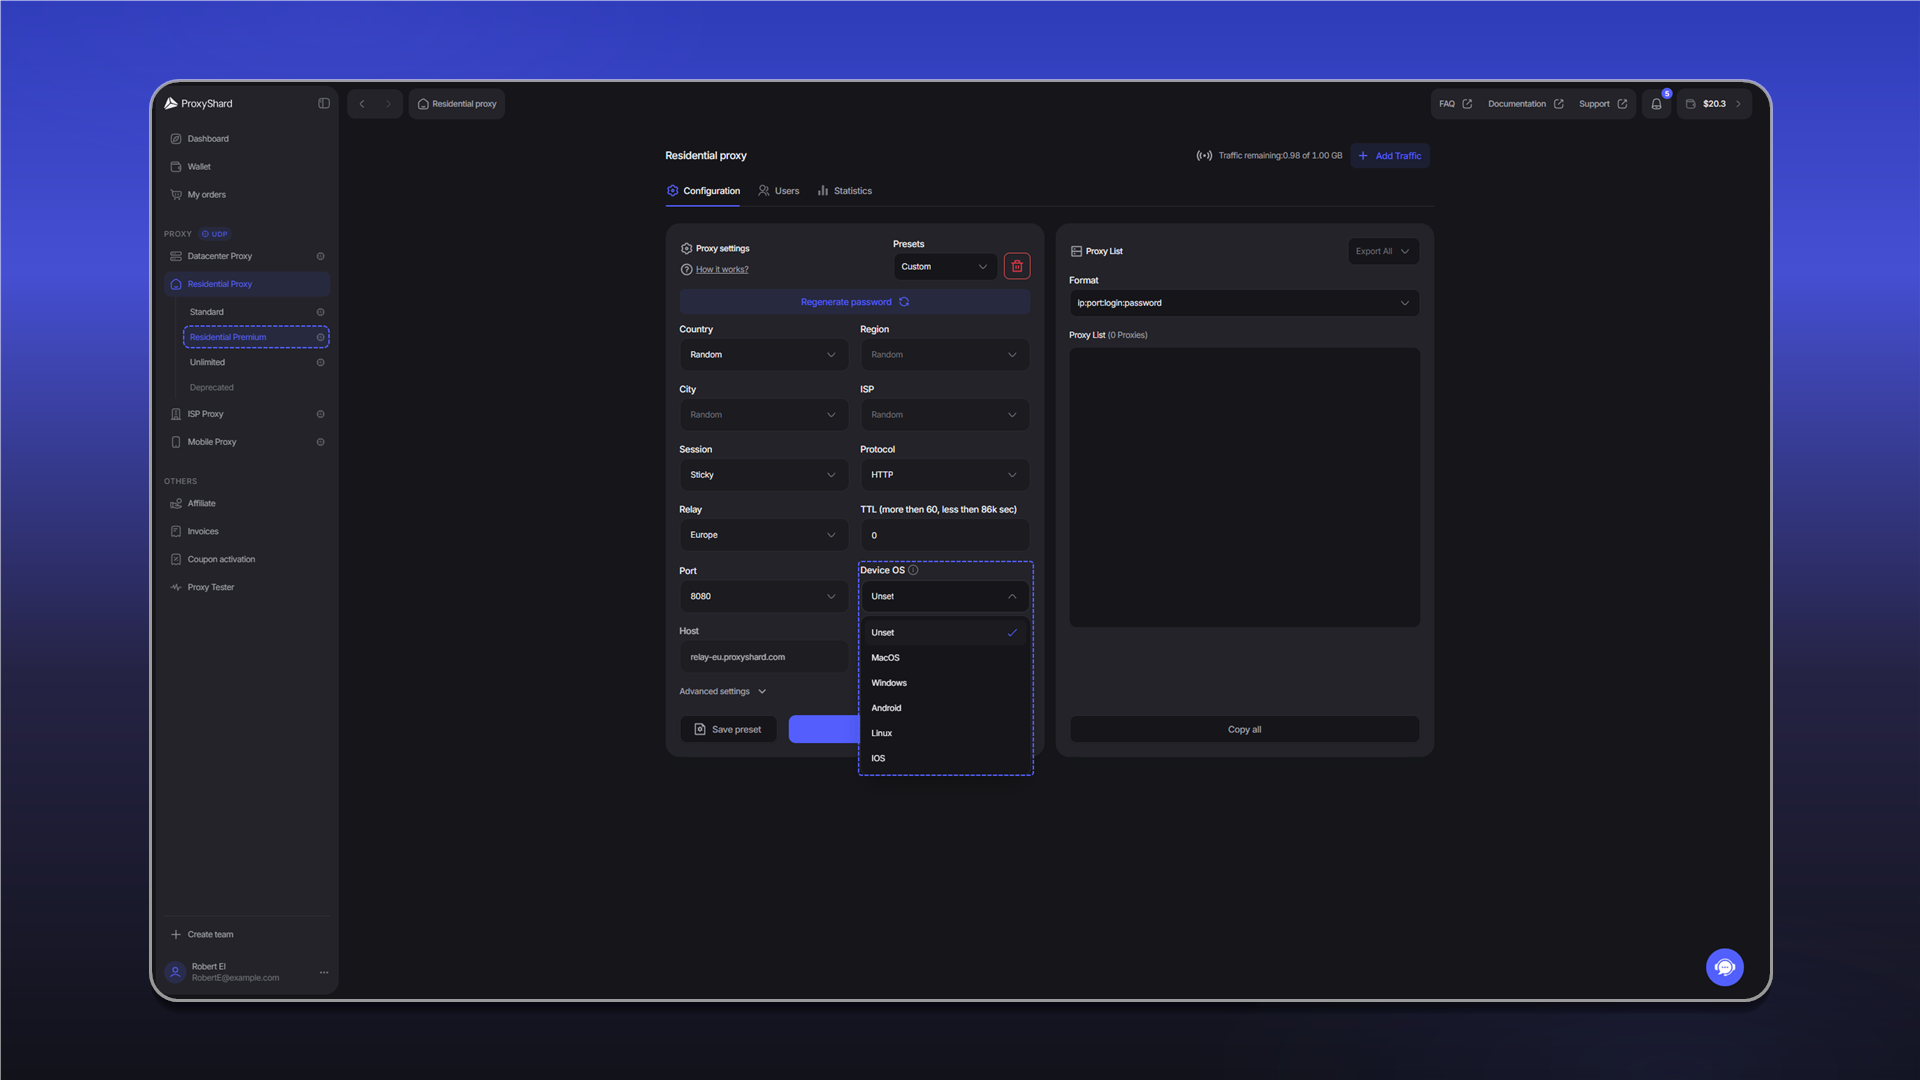Open the Configuration tab
The height and width of the screenshot is (1080, 1920).
pyautogui.click(x=703, y=191)
